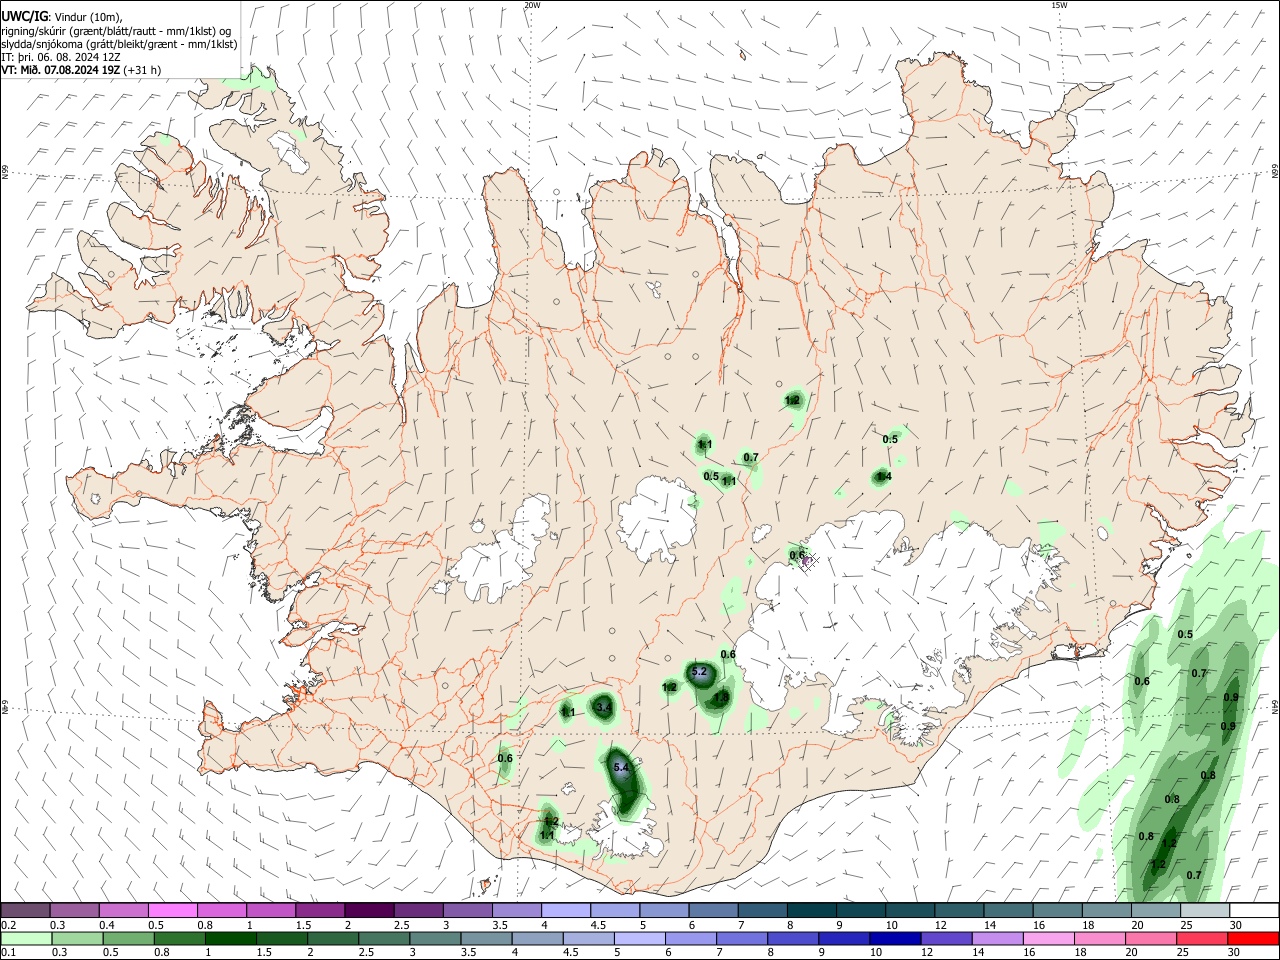Select the 5.2 rainfall value label
The height and width of the screenshot is (960, 1280).
point(699,672)
